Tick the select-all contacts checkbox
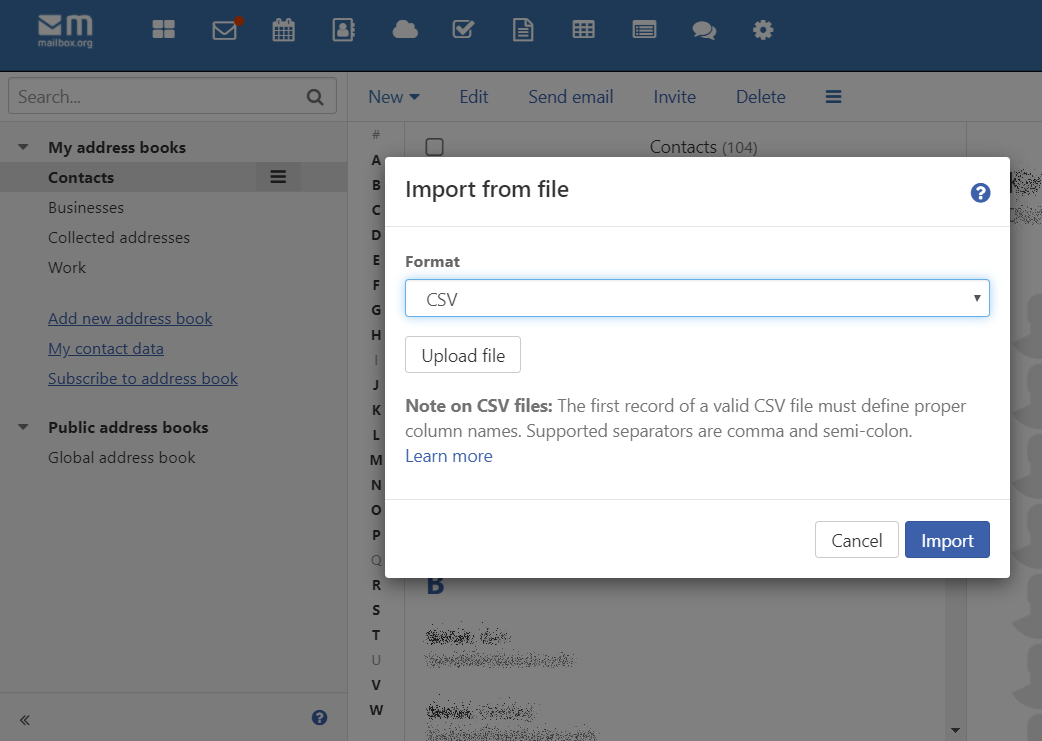Viewport: 1042px width, 741px height. point(434,147)
